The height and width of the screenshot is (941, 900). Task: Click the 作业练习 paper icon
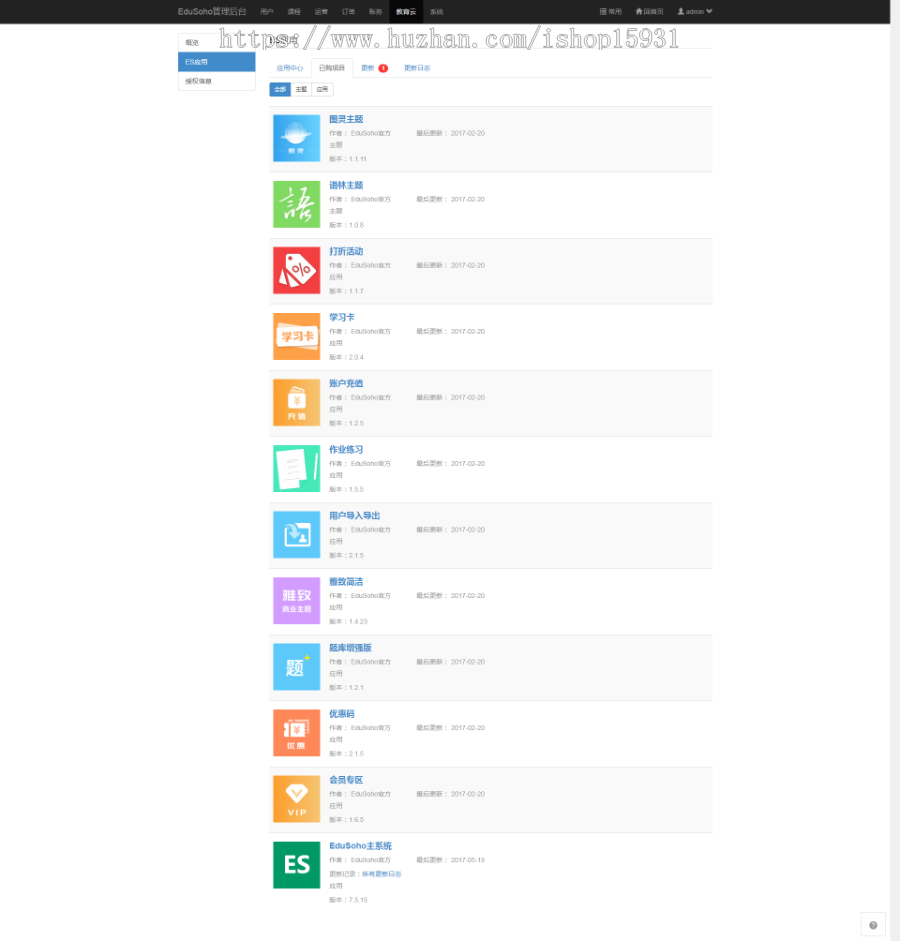coord(296,468)
